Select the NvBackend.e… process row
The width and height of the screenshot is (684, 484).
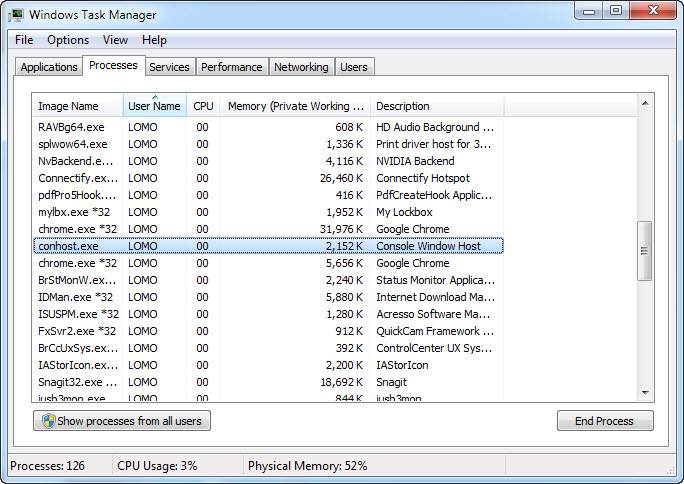[268, 161]
